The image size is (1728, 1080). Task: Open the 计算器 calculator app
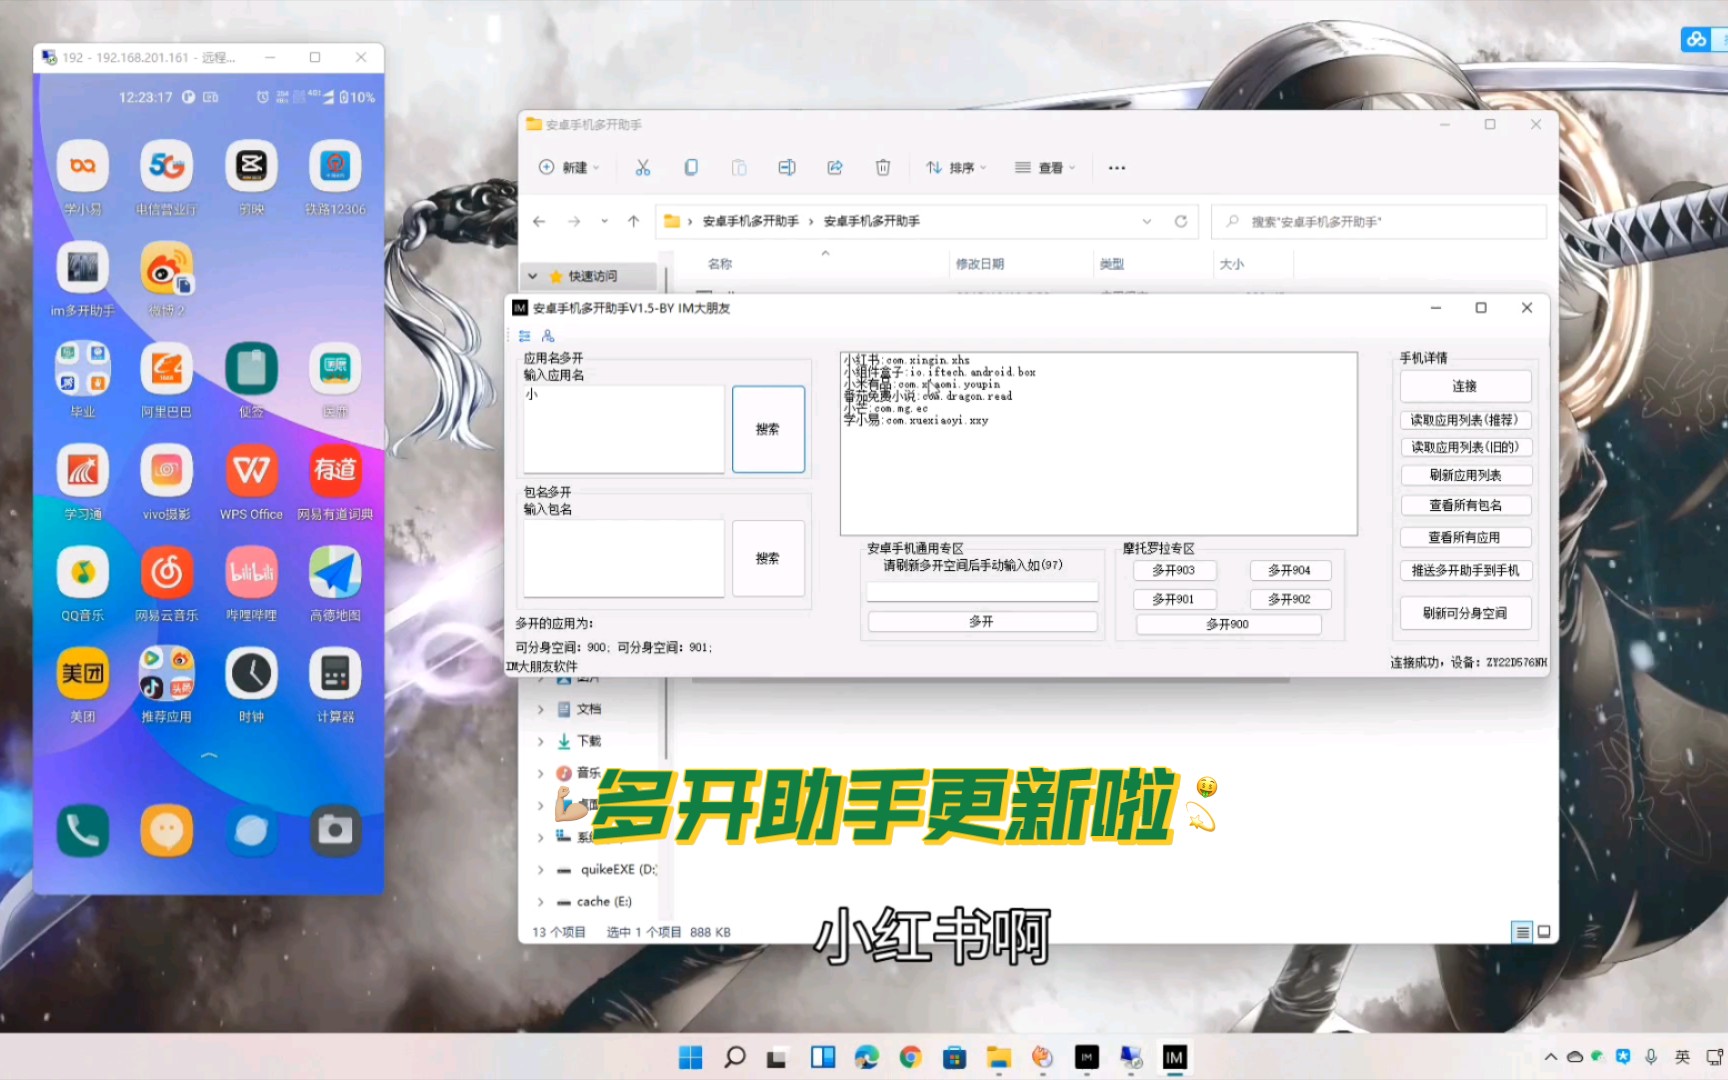click(x=335, y=673)
